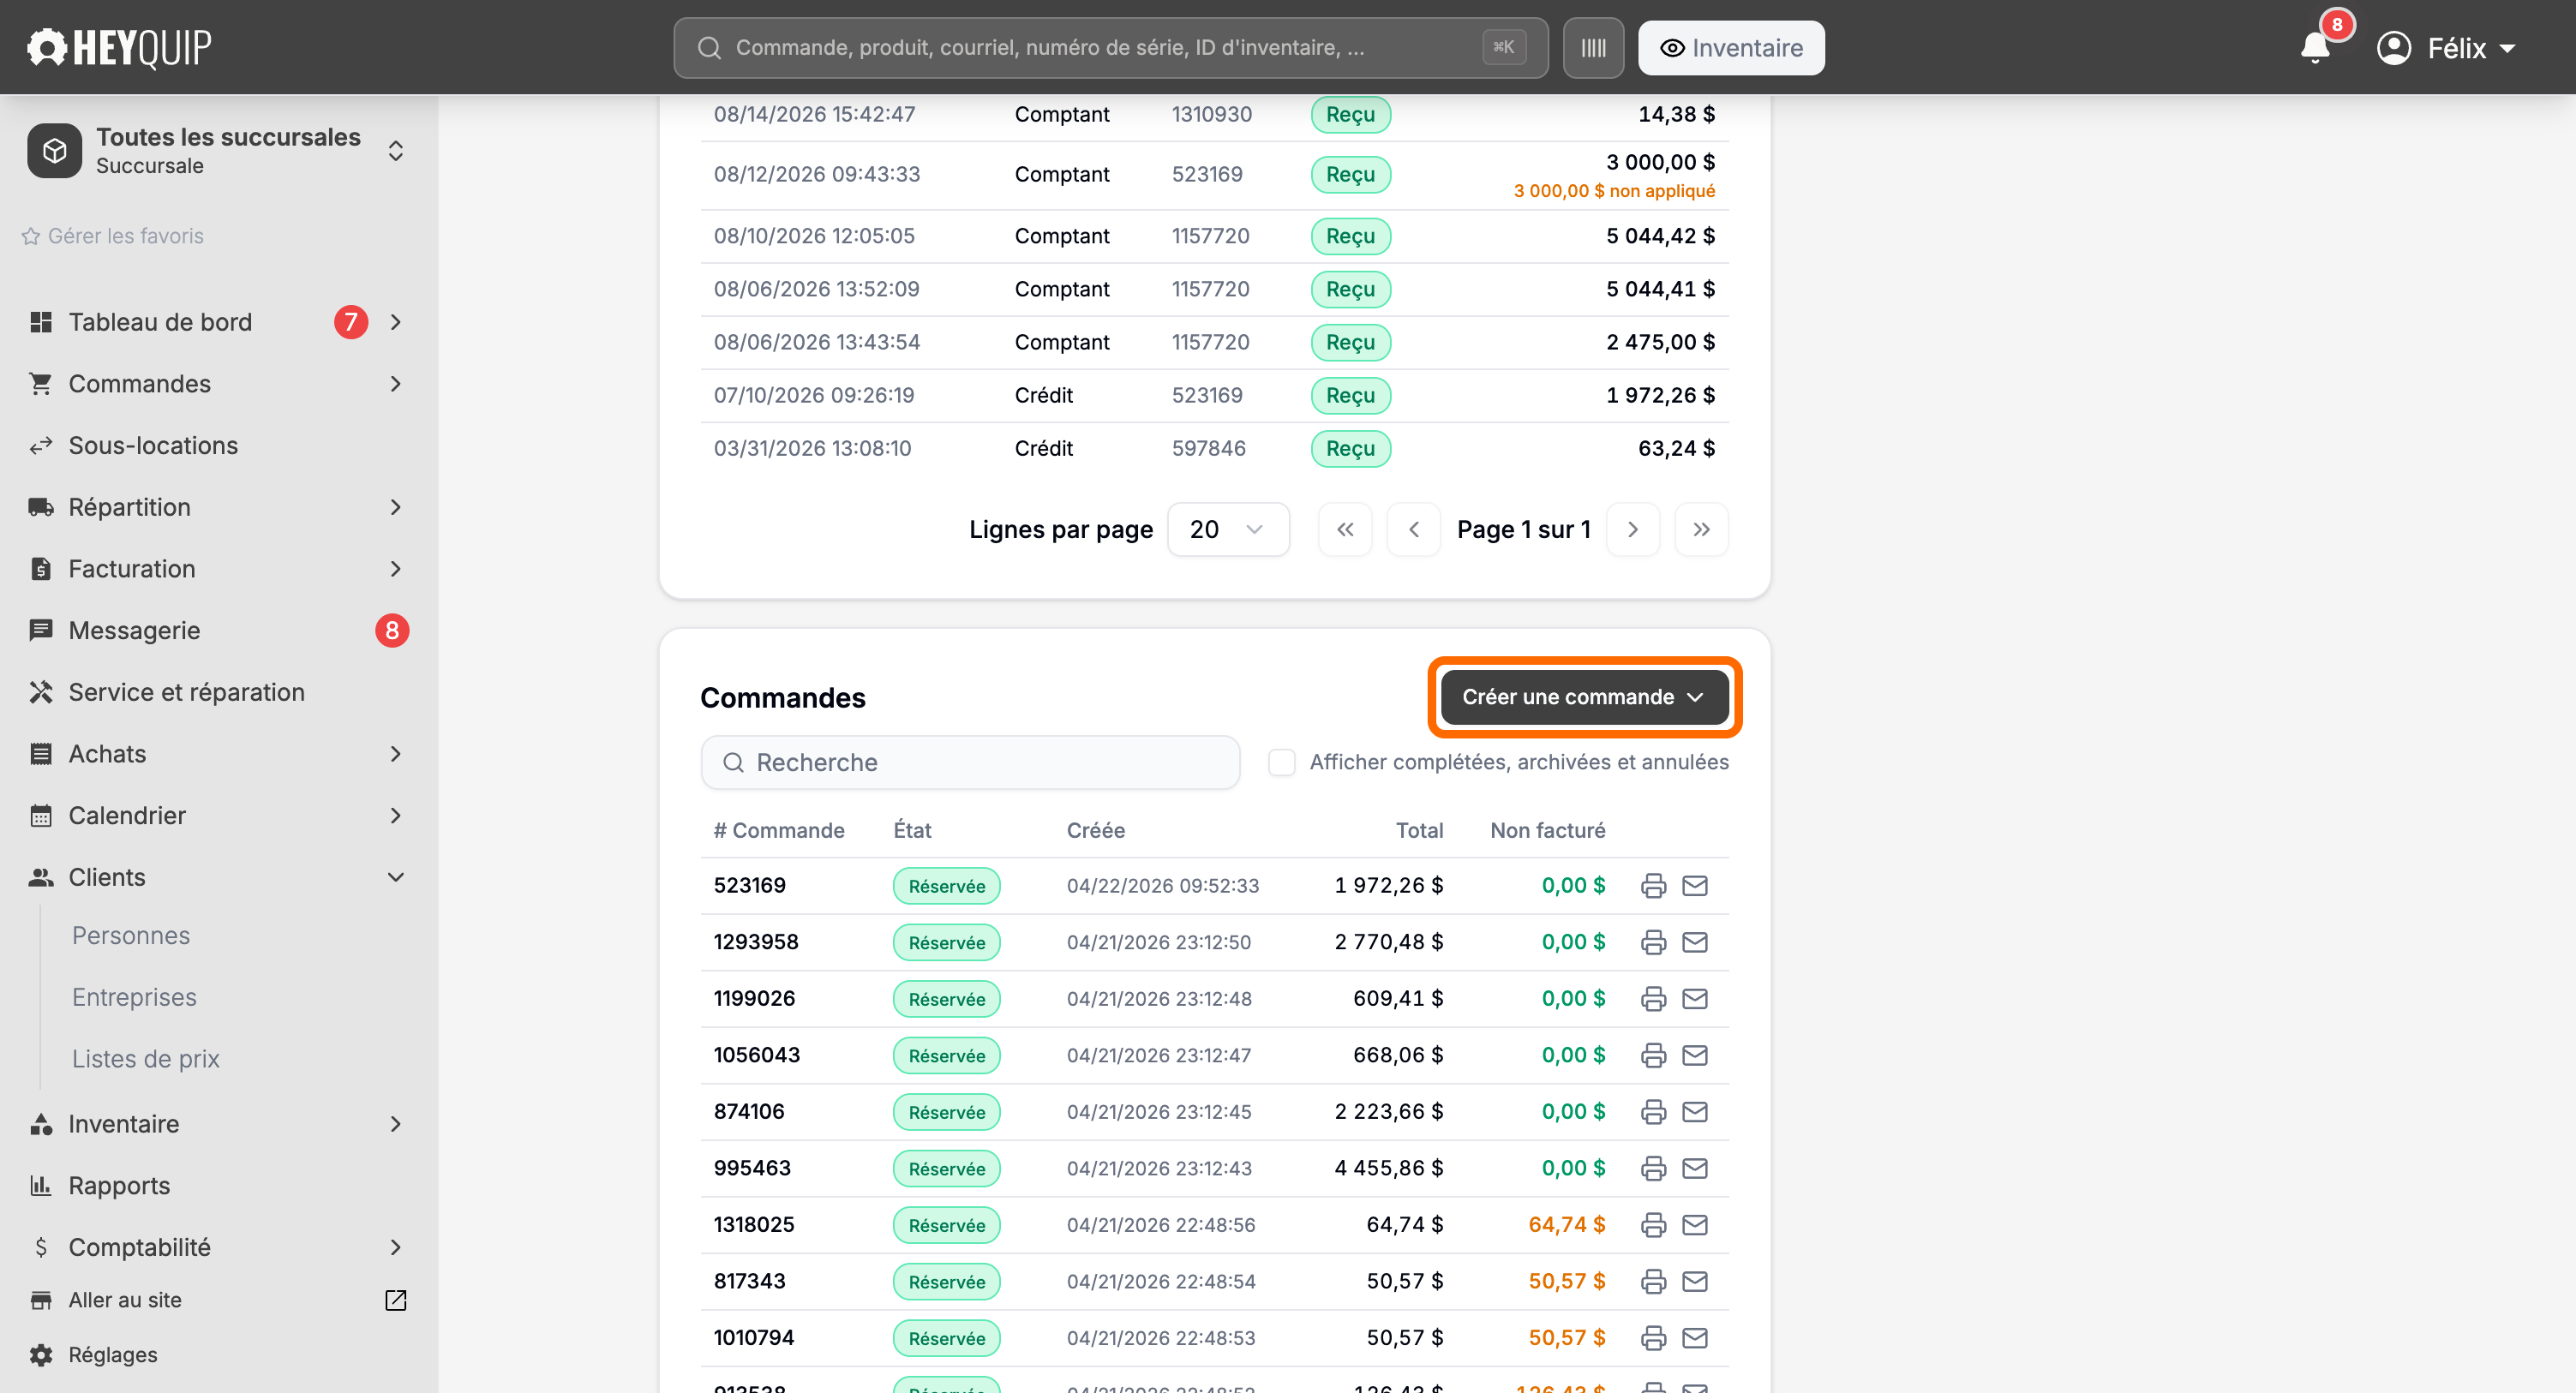Email order 1199026
This screenshot has height=1393, width=2576.
[1695, 998]
